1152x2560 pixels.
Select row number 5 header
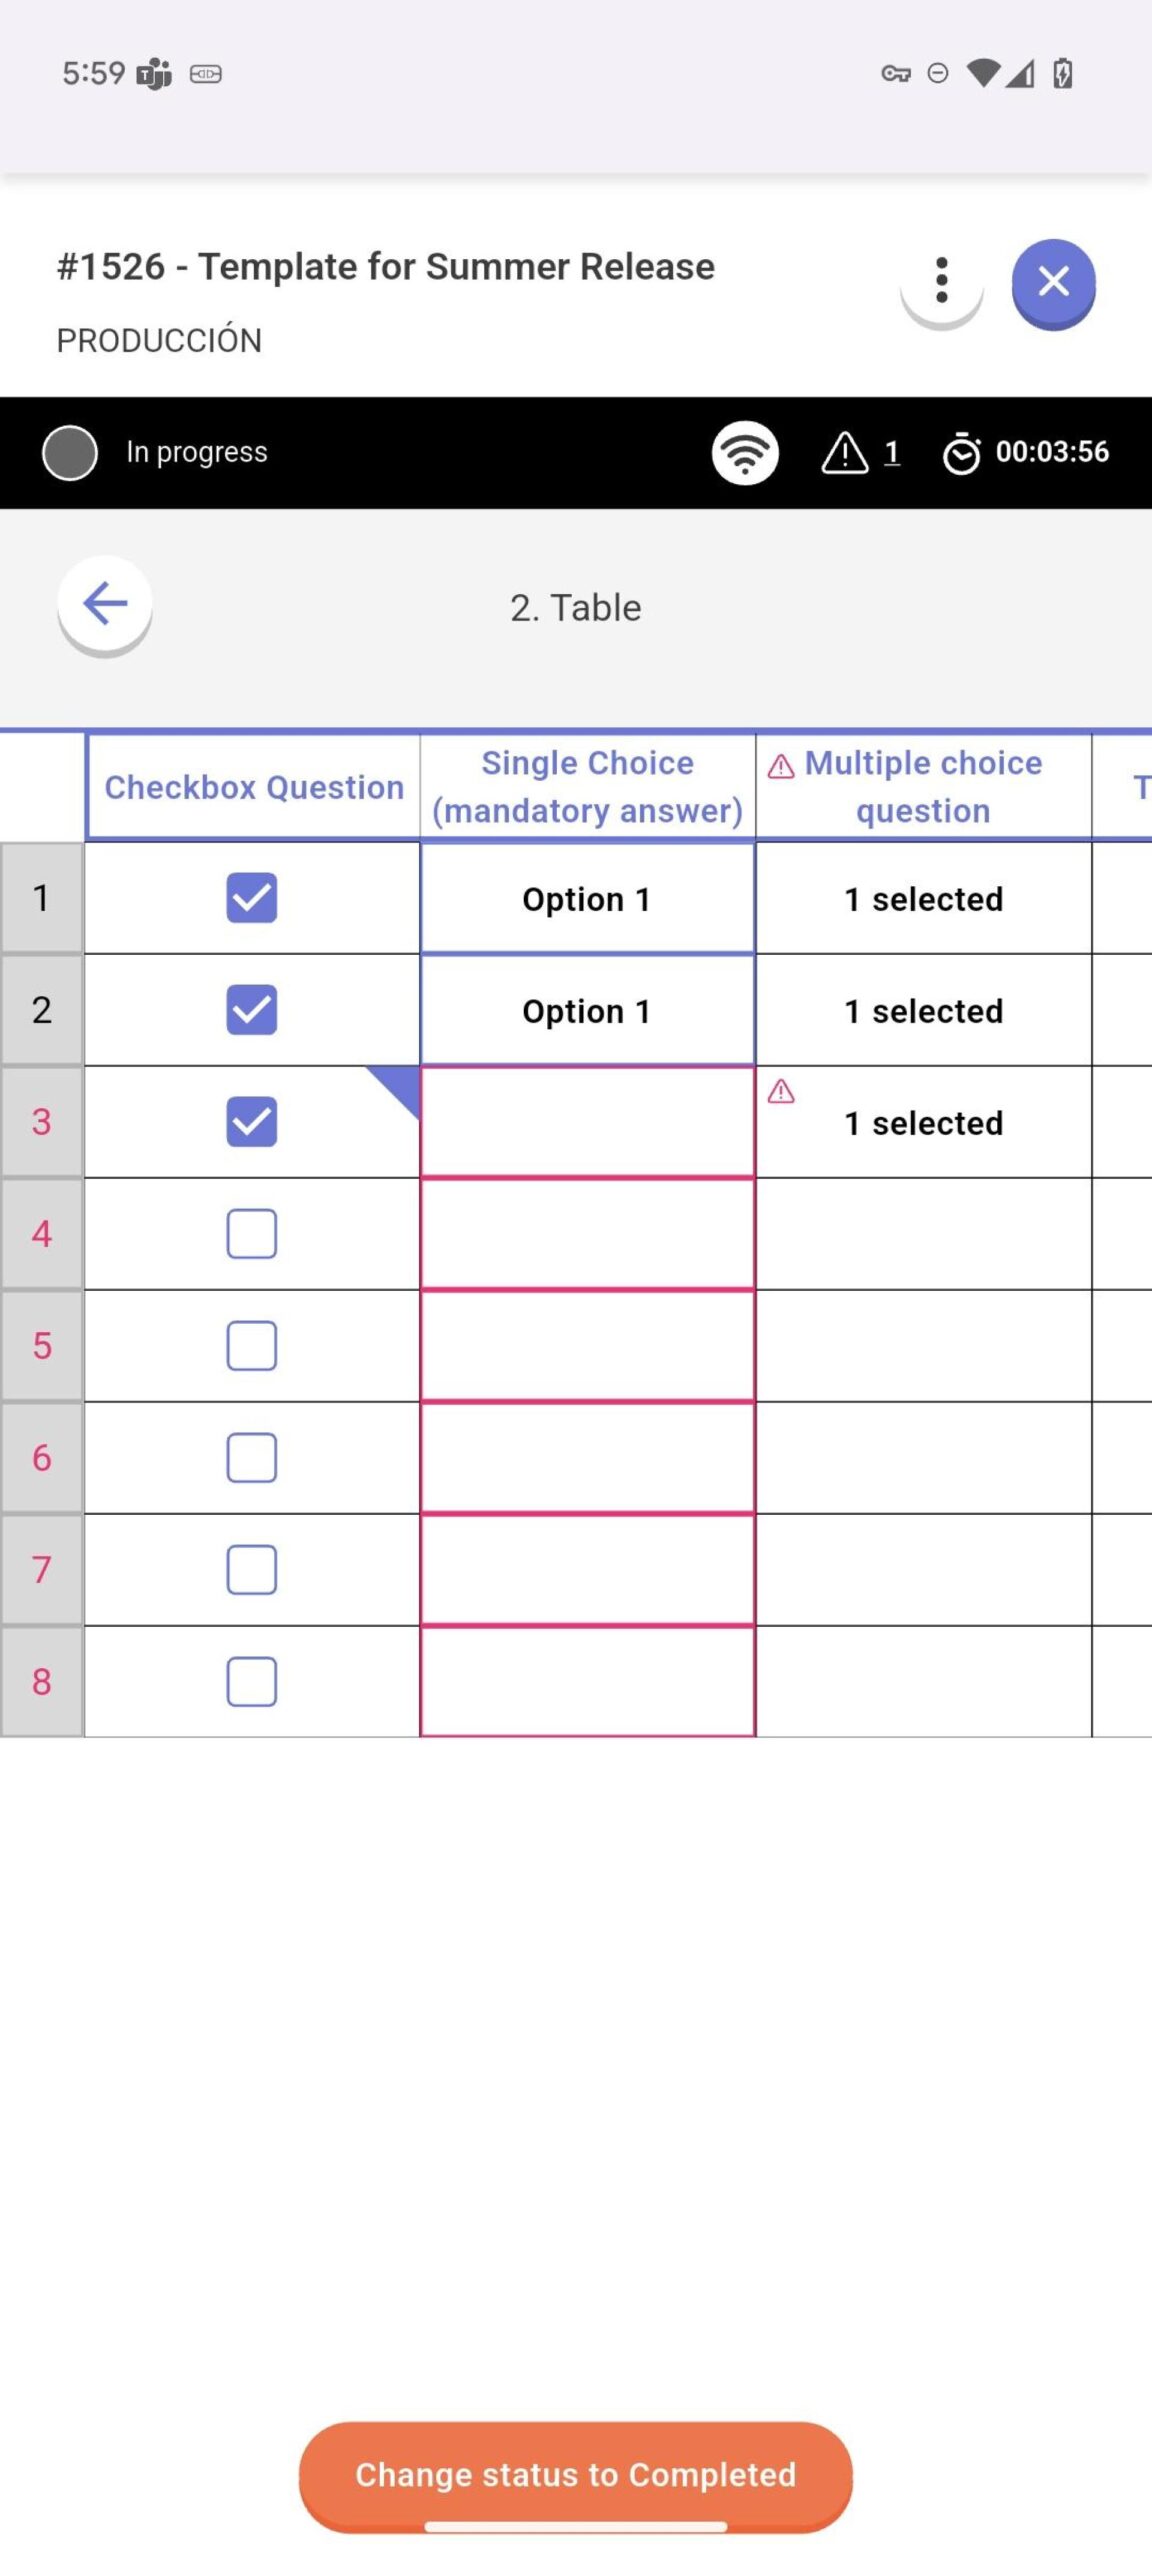[x=42, y=1346]
